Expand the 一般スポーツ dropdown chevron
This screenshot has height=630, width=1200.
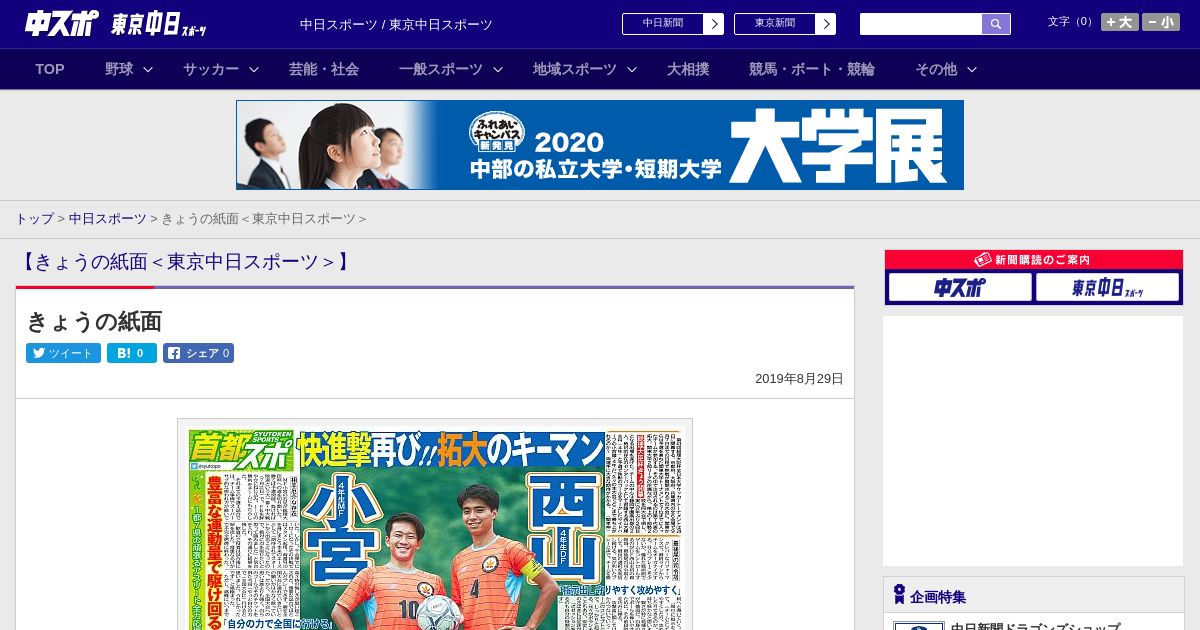click(498, 69)
